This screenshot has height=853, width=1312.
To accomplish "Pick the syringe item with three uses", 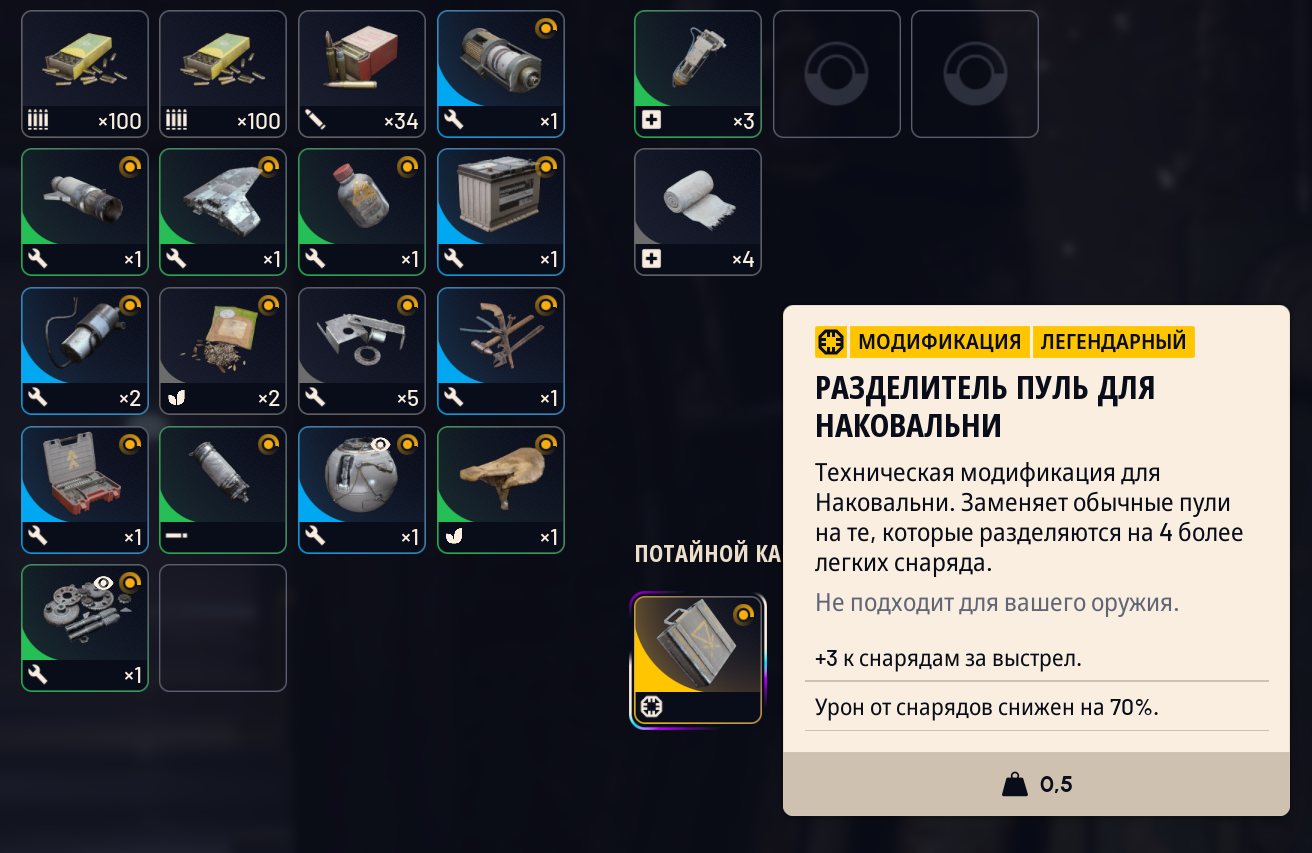I will click(698, 74).
